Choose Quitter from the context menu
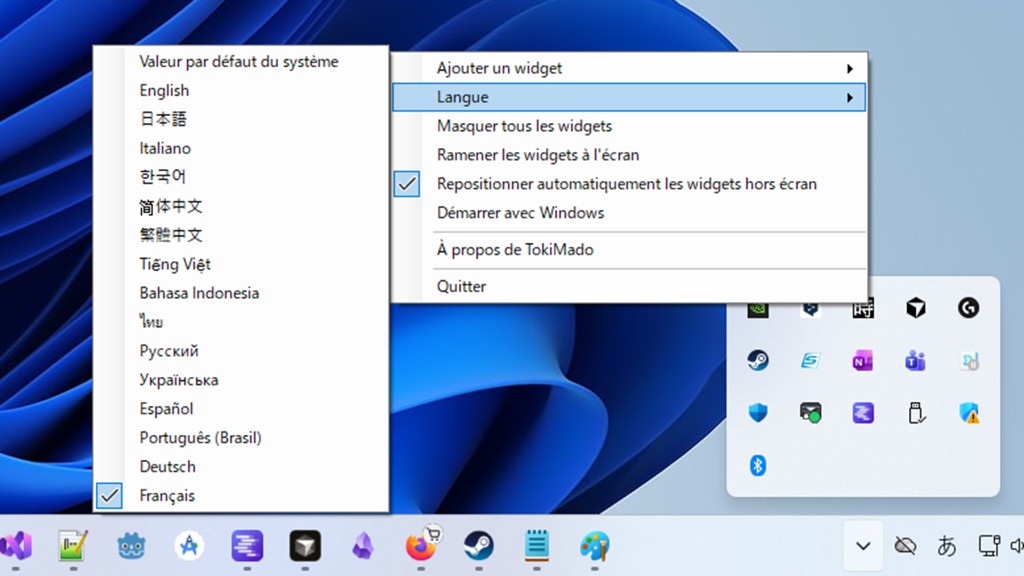 click(629, 287)
